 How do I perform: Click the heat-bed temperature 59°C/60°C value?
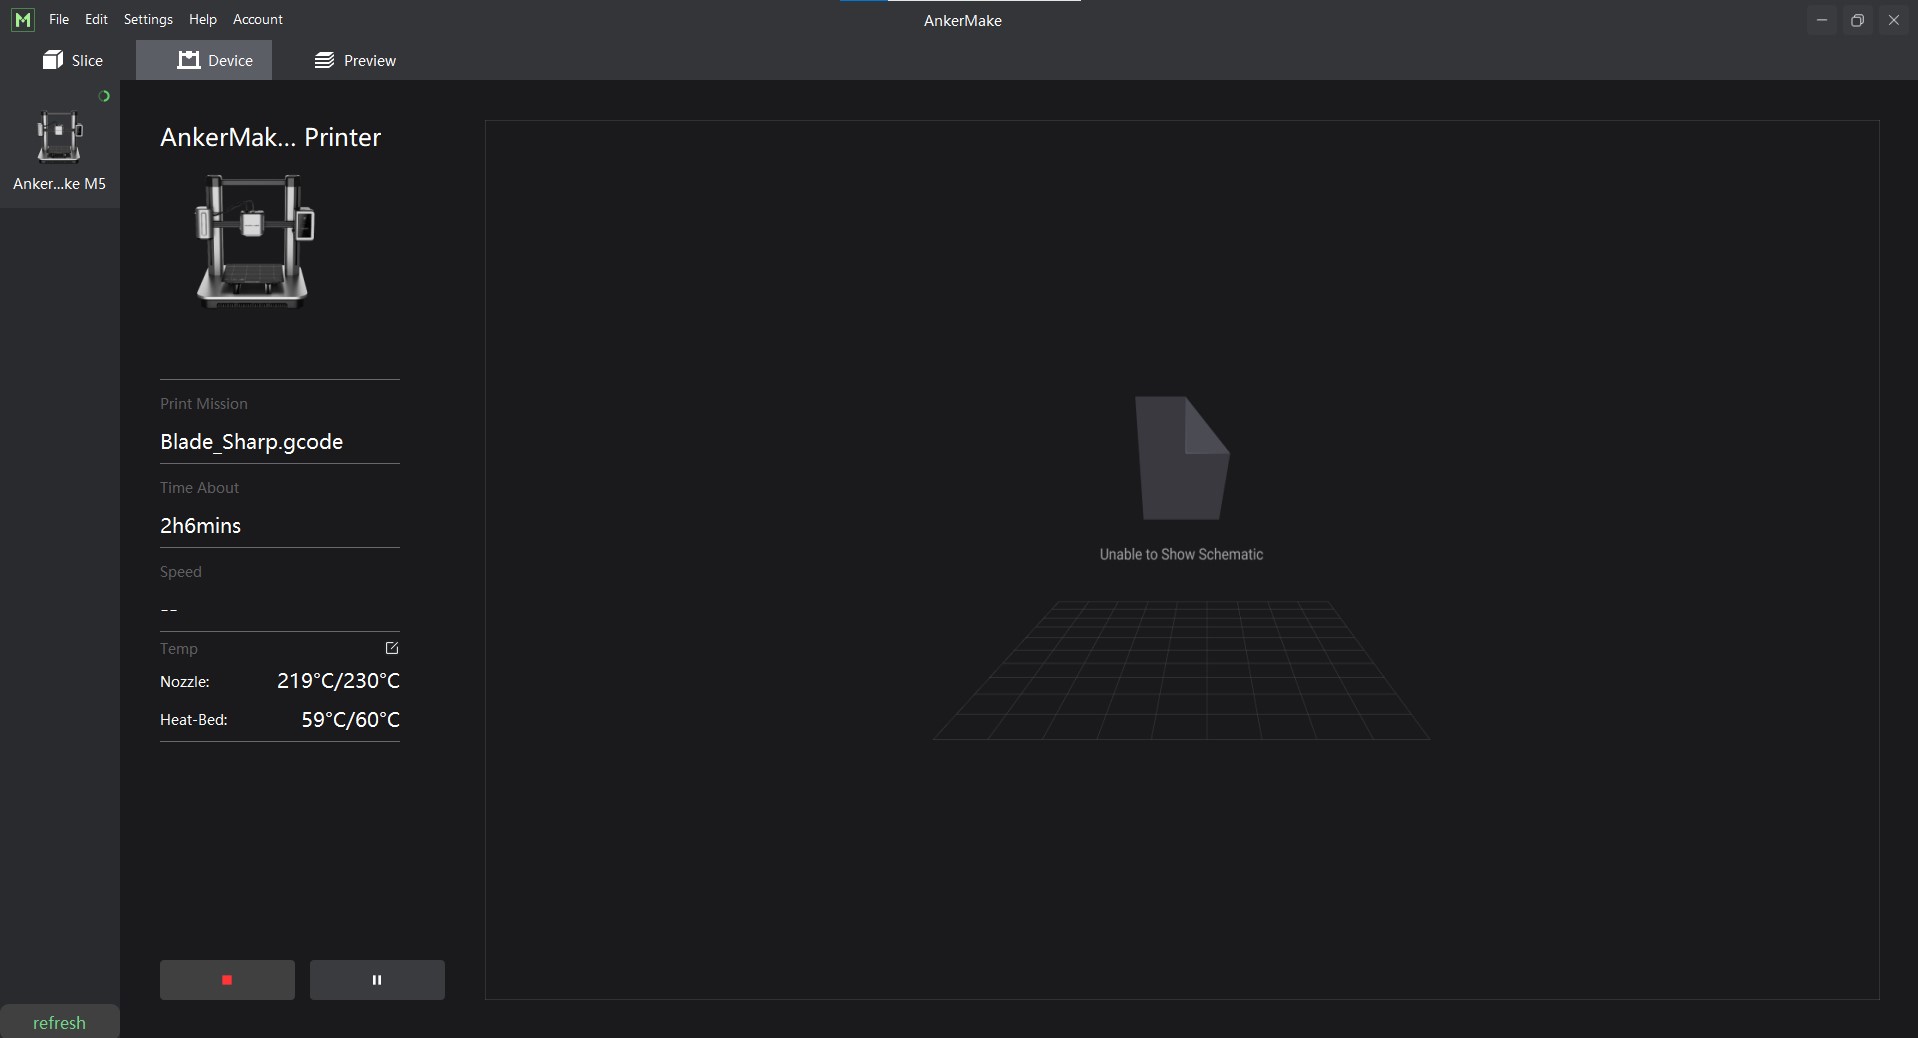click(350, 720)
